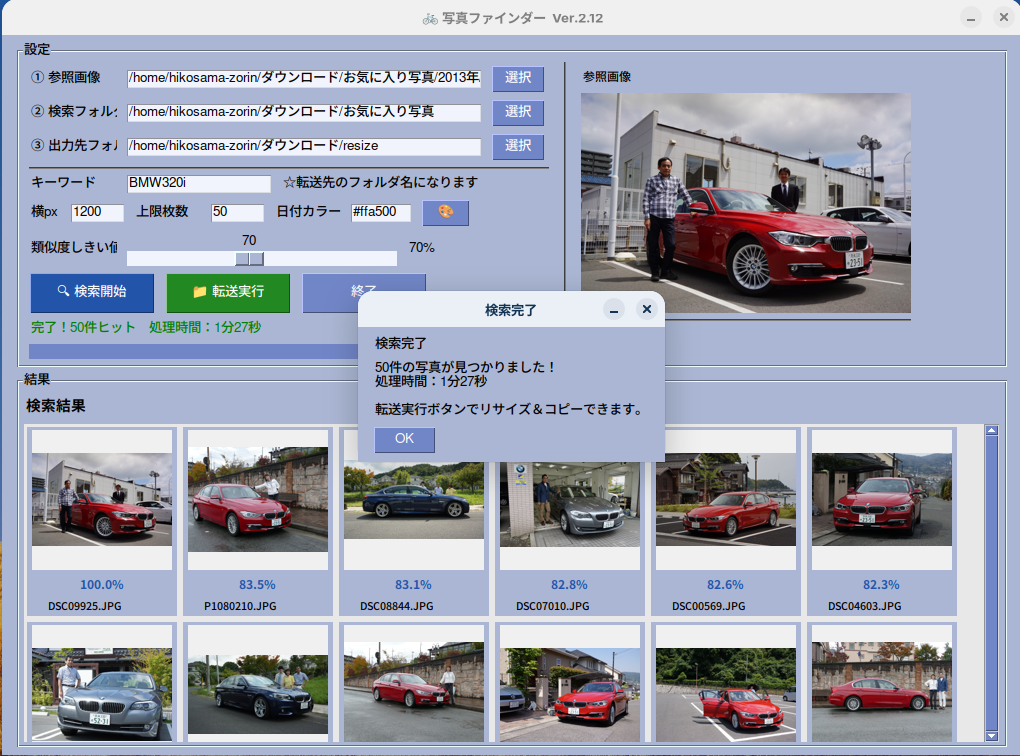1020x756 pixels.
Task: Click 選択 button for search folder
Action: 517,112
